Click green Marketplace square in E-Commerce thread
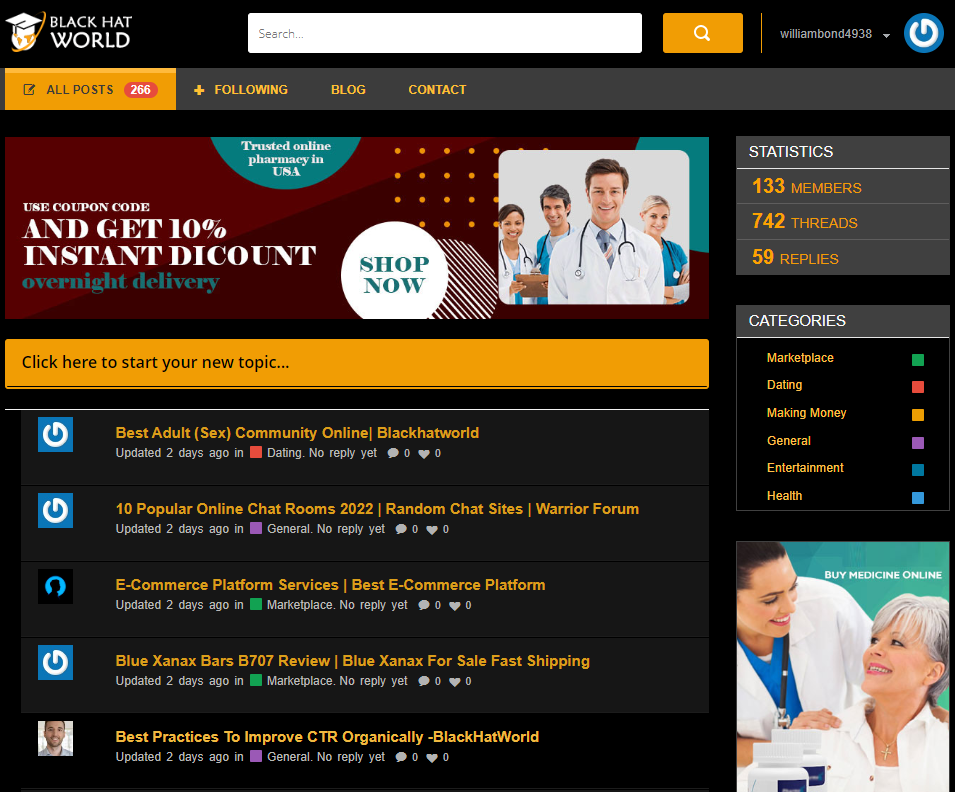955x792 pixels. point(256,604)
